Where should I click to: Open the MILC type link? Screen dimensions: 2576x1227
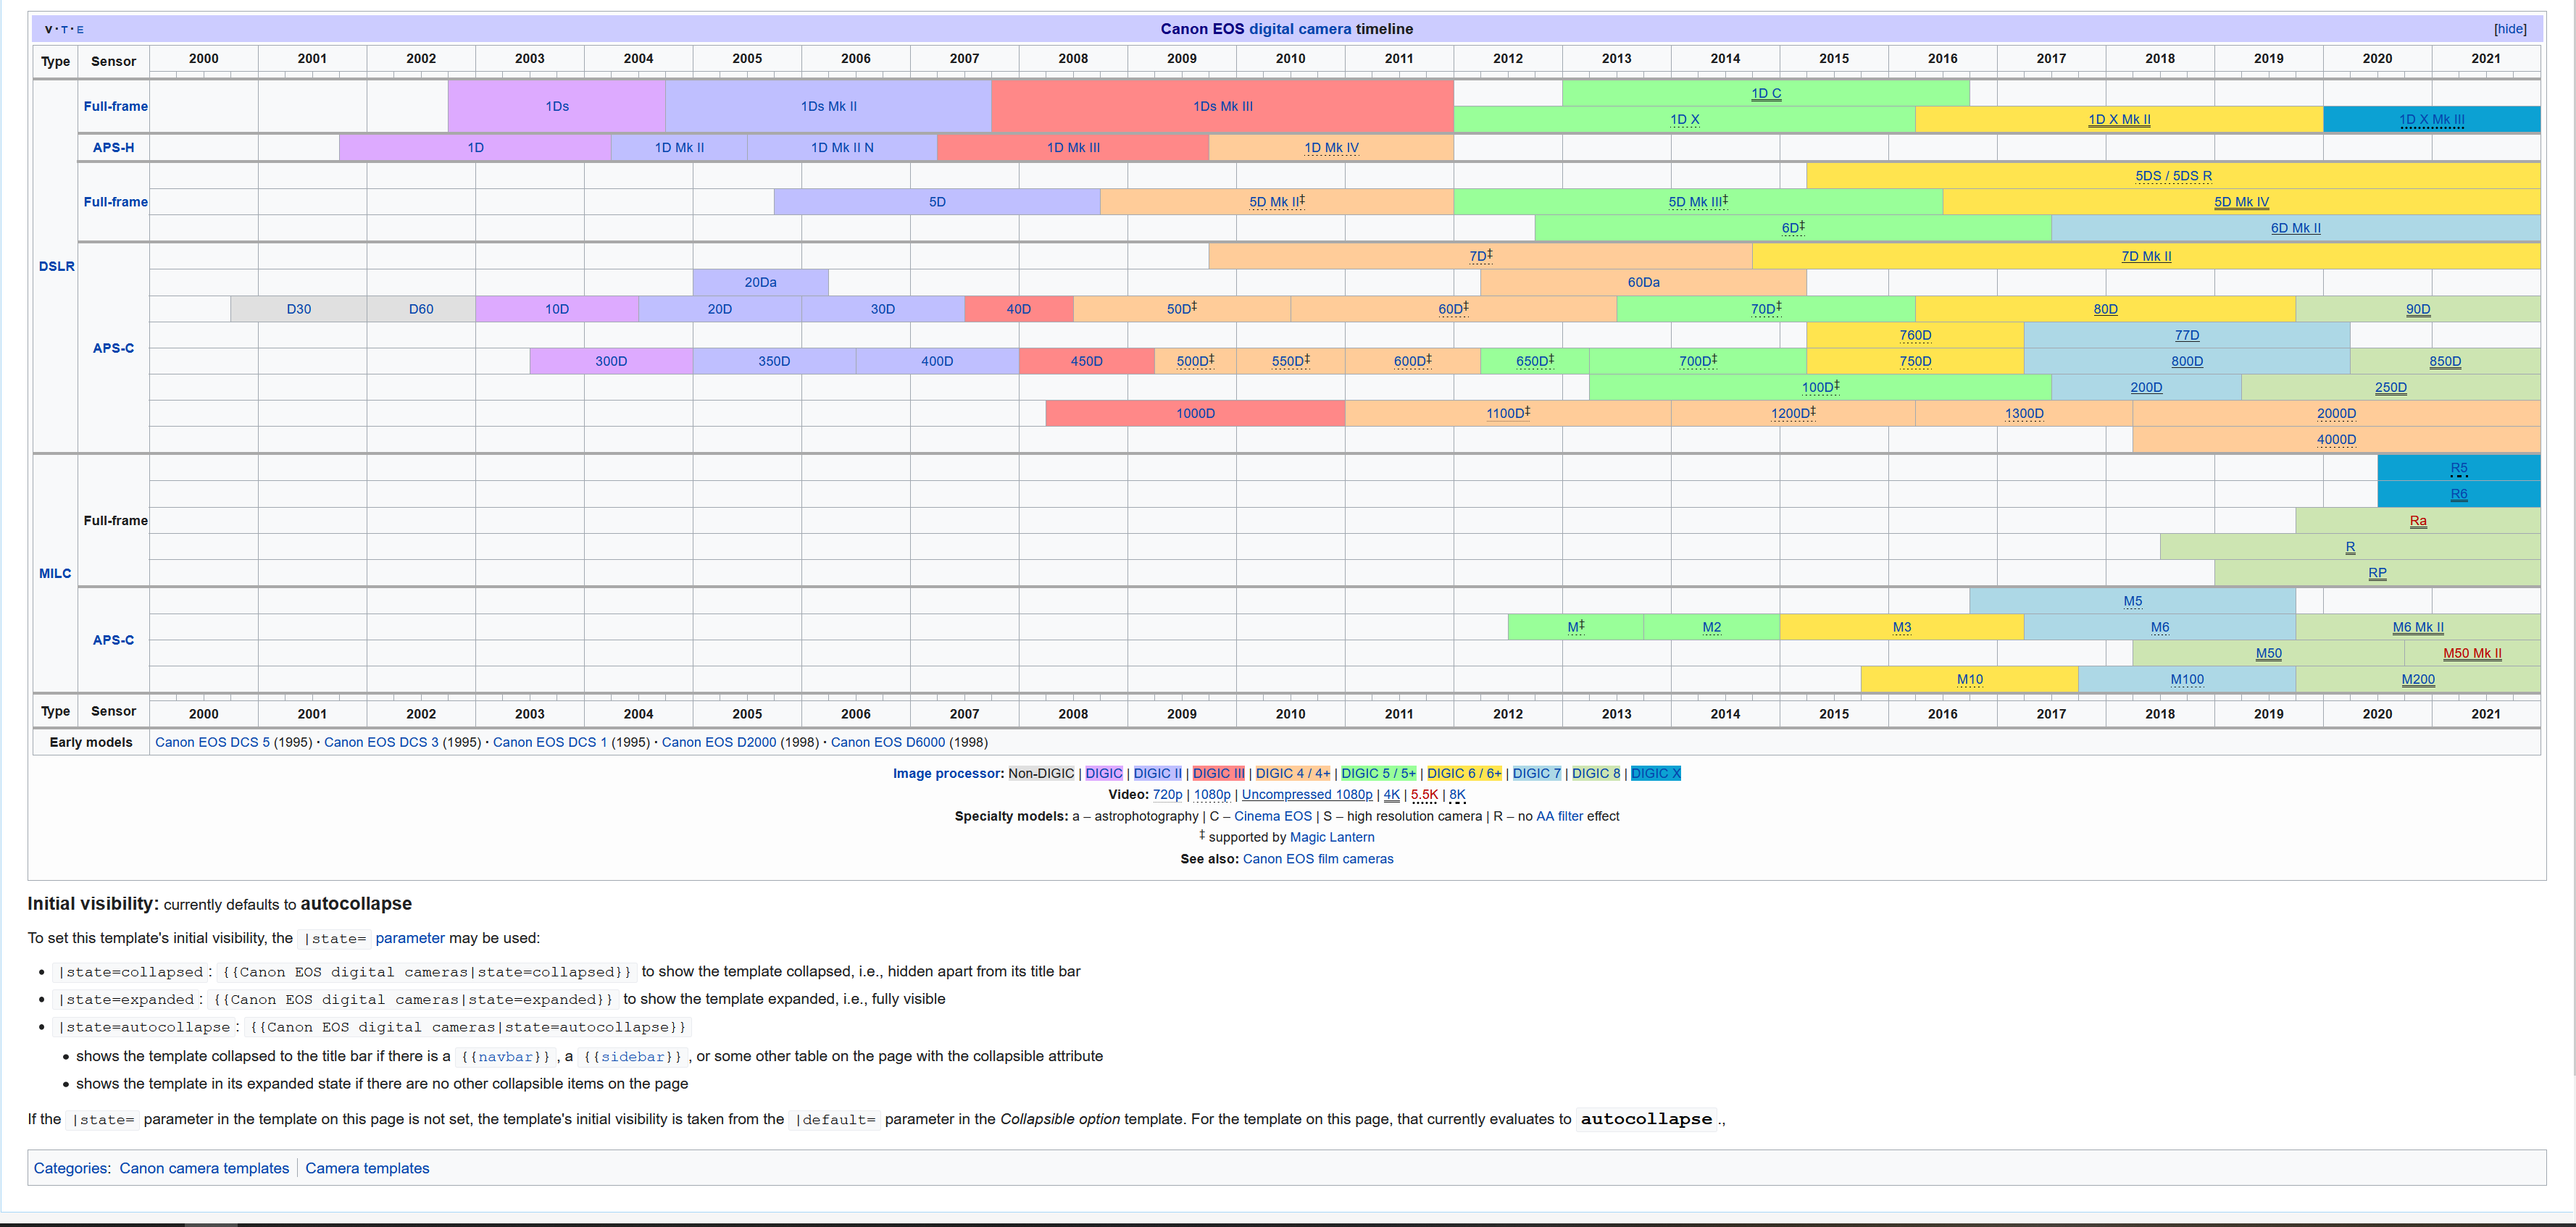point(55,573)
